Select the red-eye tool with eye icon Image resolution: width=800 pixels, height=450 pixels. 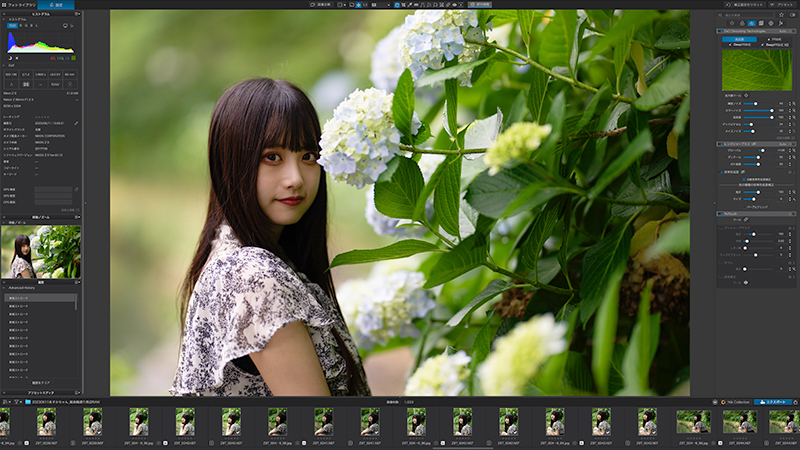point(455,5)
